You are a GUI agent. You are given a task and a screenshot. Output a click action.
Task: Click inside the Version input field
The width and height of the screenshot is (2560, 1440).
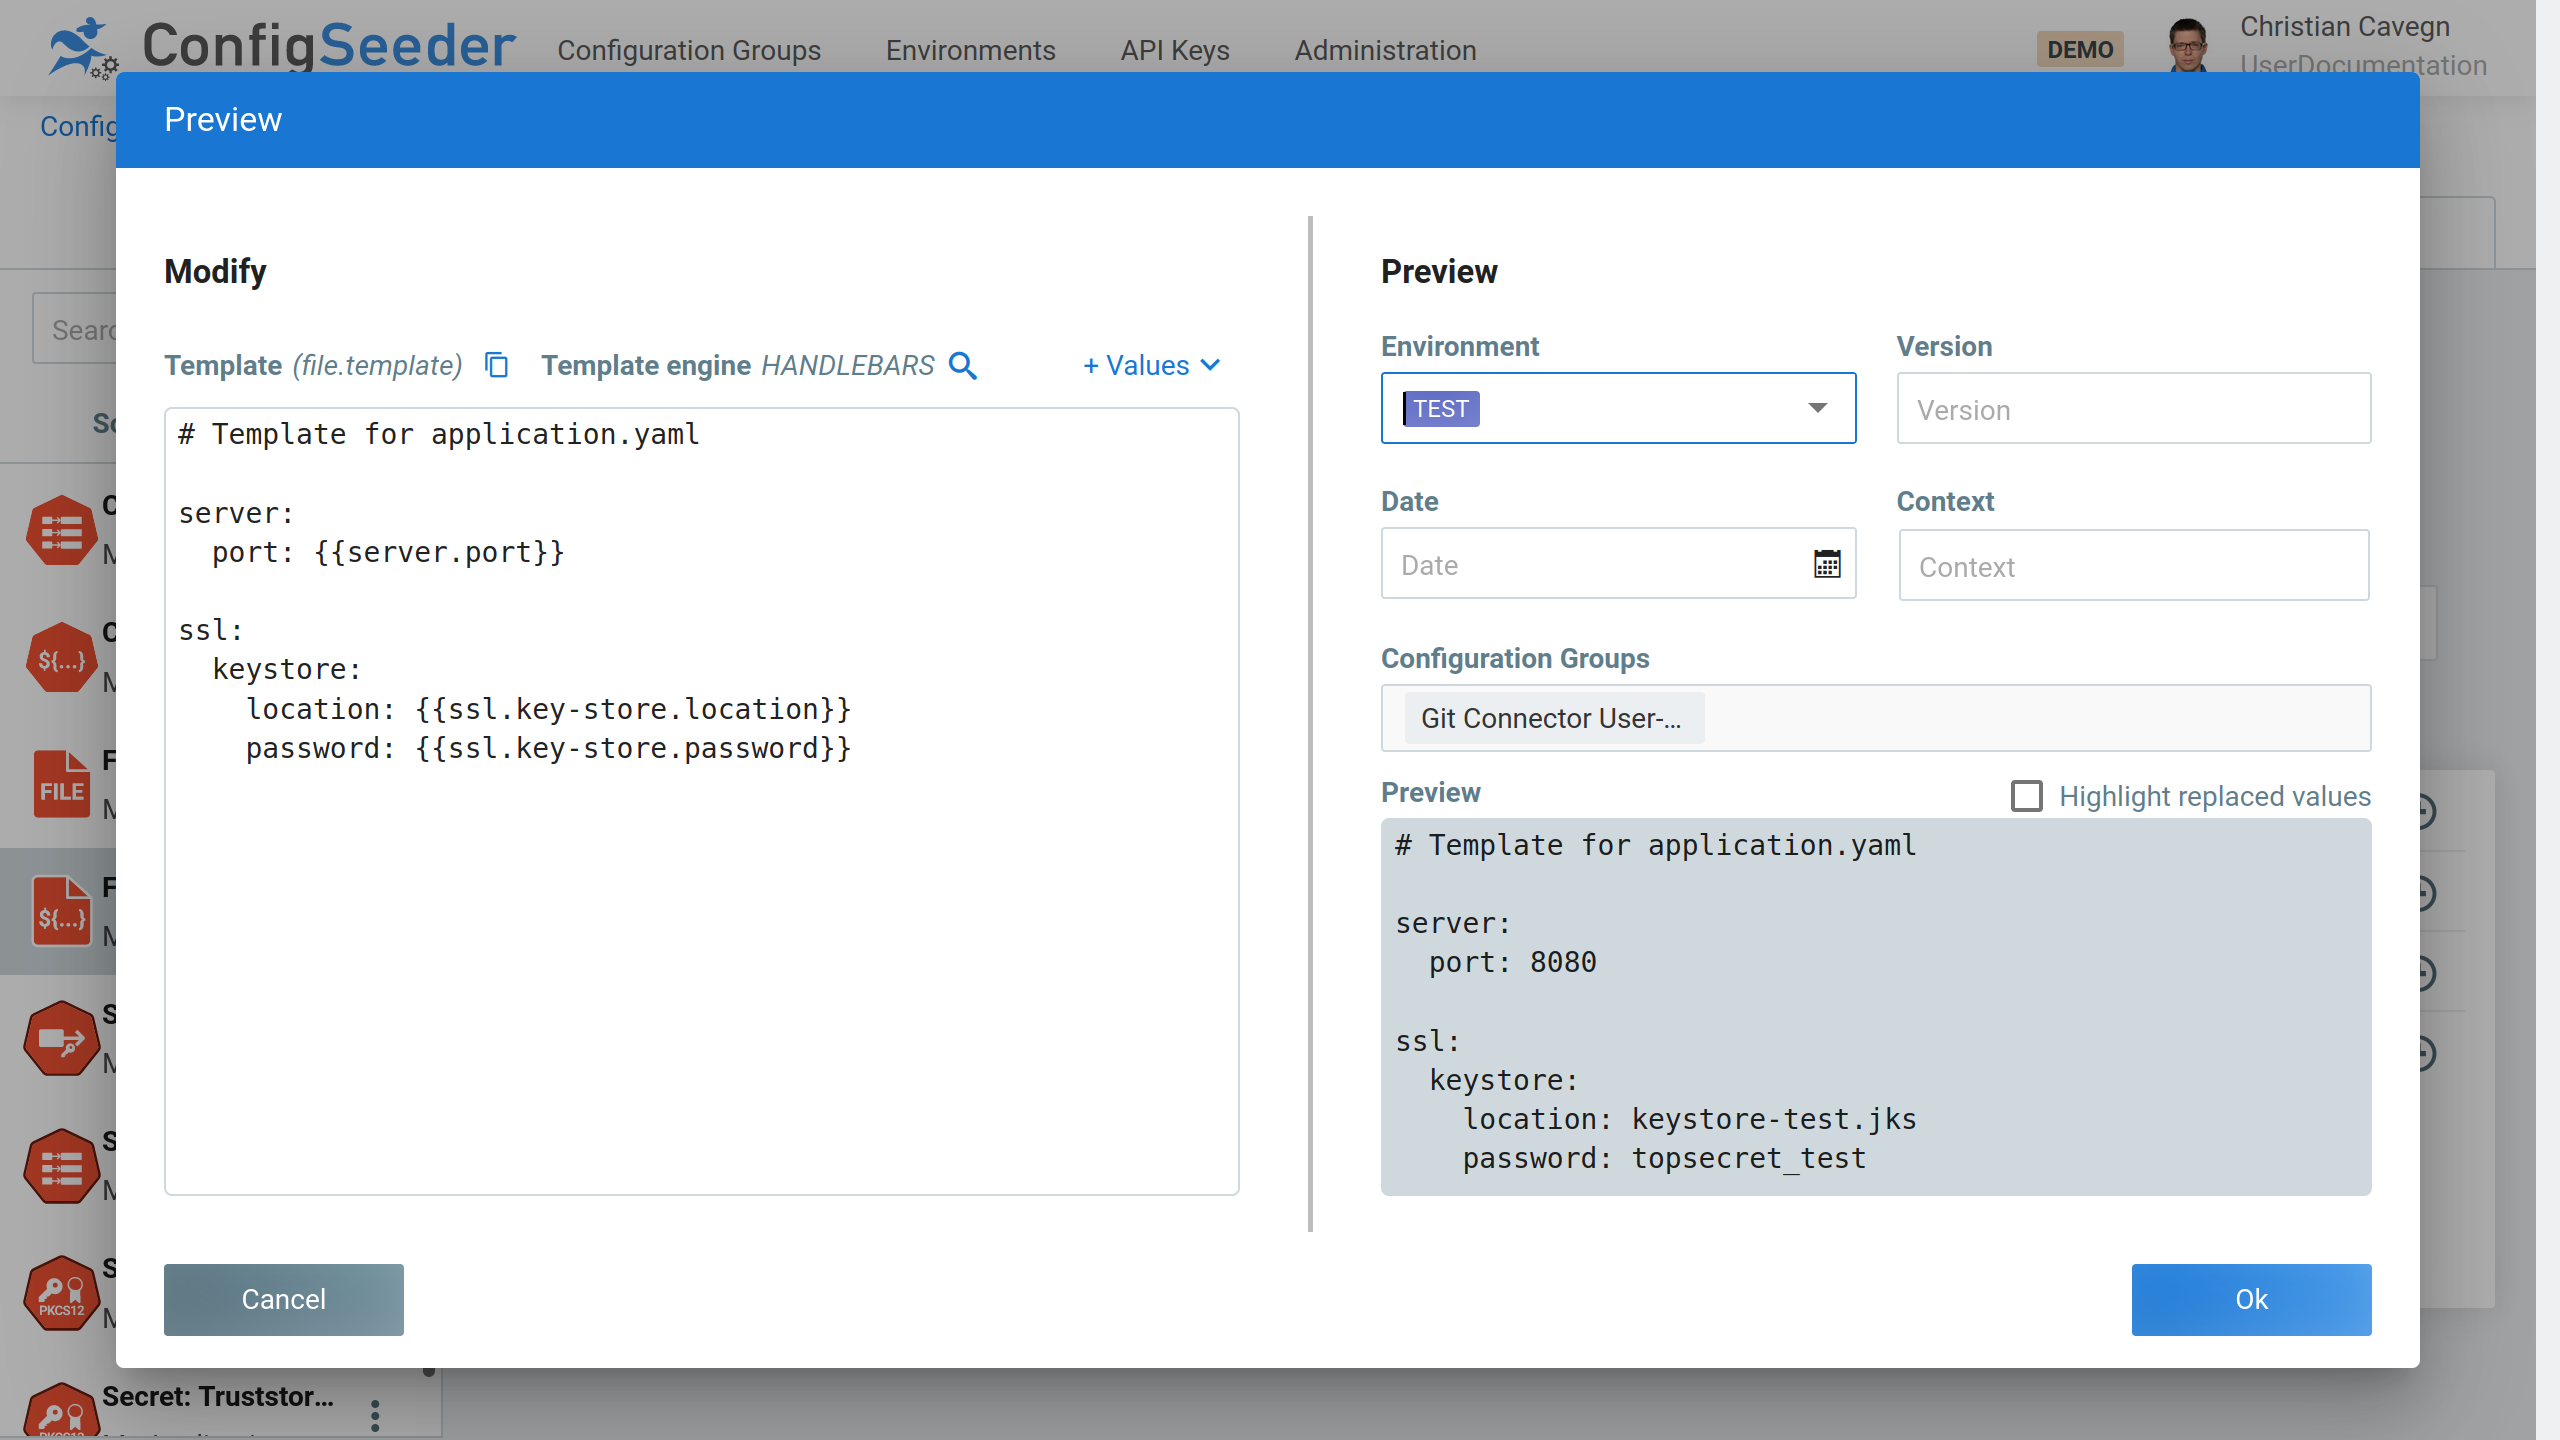coord(2132,408)
